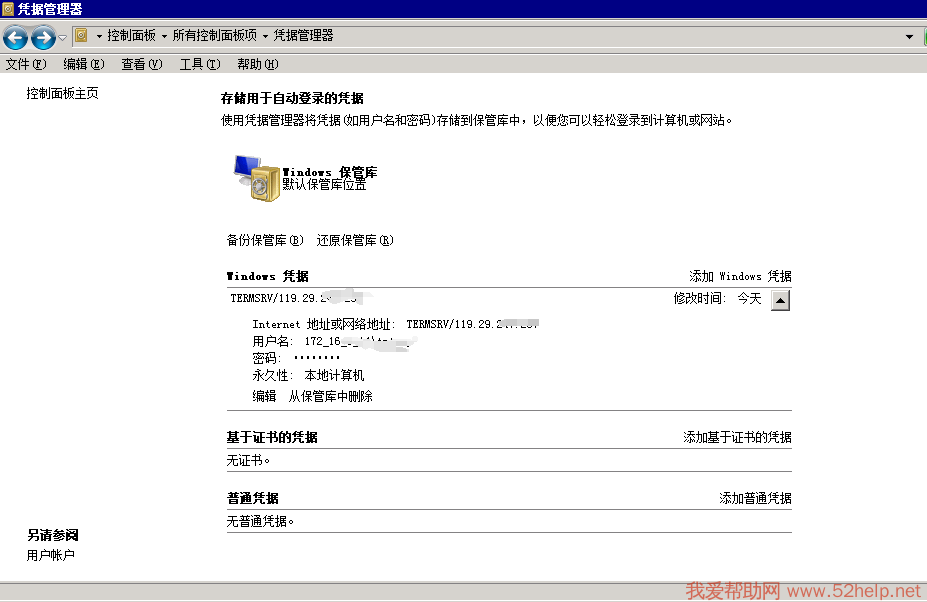
Task: Click 从保管库中删除 to remove credential
Action: (330, 397)
